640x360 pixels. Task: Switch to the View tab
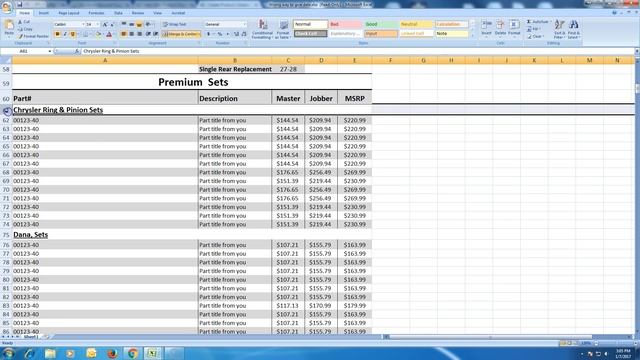point(157,13)
